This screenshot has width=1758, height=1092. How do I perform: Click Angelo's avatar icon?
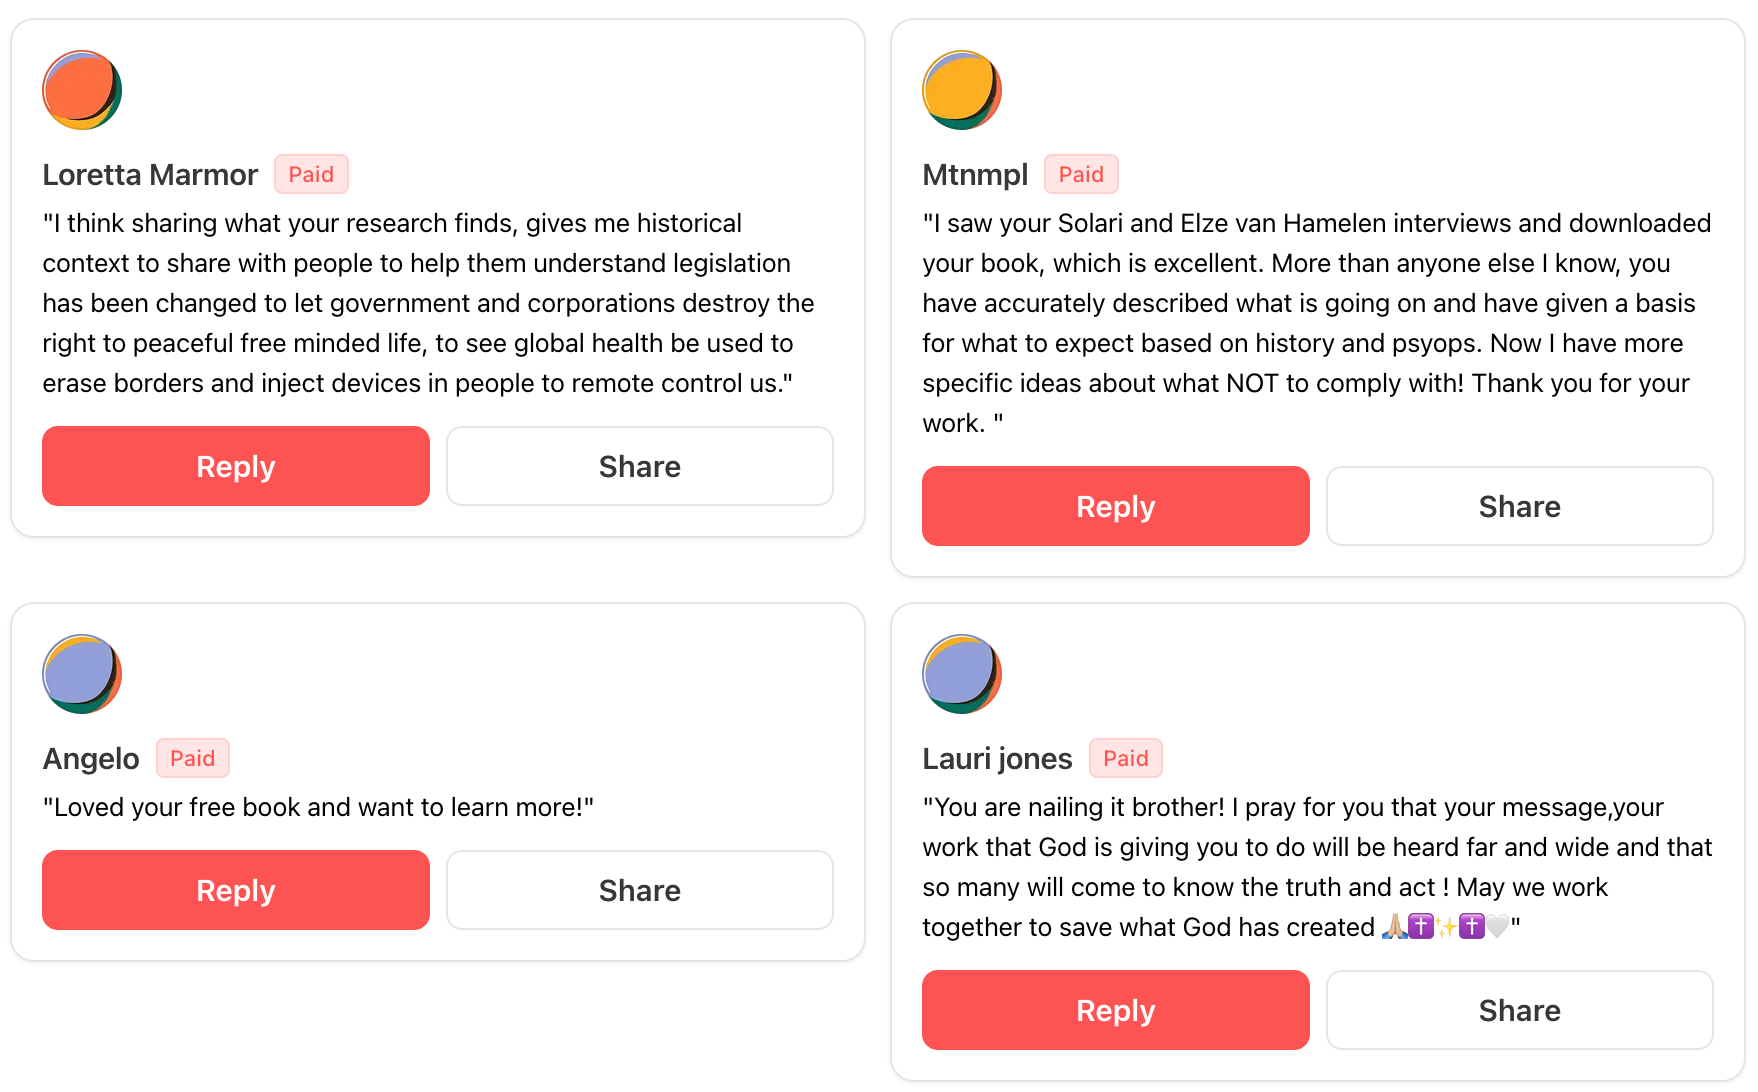click(x=82, y=674)
